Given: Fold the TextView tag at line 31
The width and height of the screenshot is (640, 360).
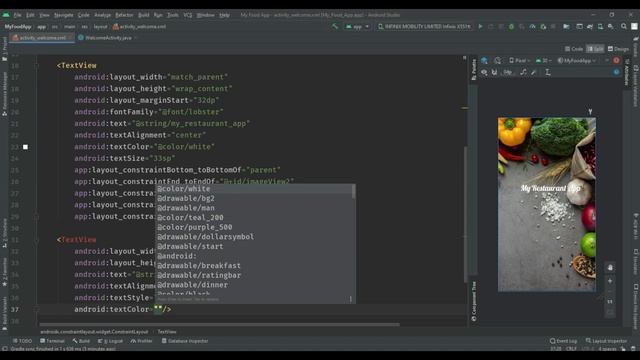Looking at the screenshot, I should pyautogui.click(x=37, y=240).
